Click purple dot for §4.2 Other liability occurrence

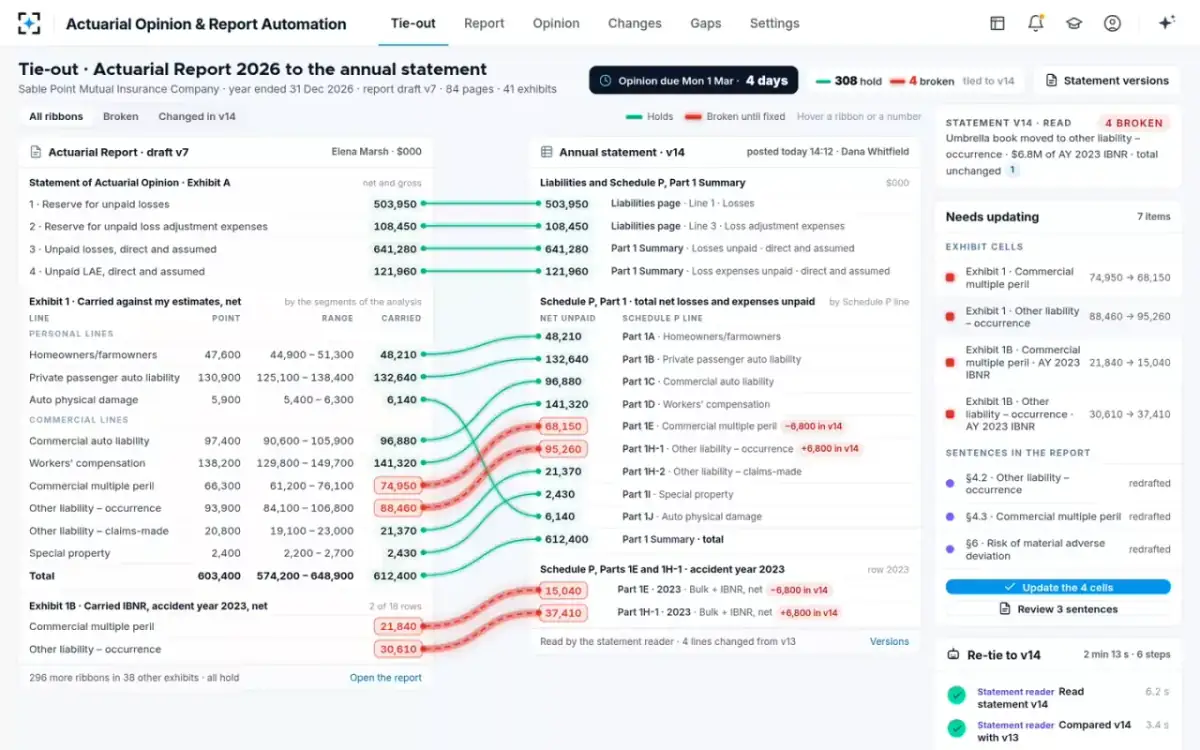(950, 483)
